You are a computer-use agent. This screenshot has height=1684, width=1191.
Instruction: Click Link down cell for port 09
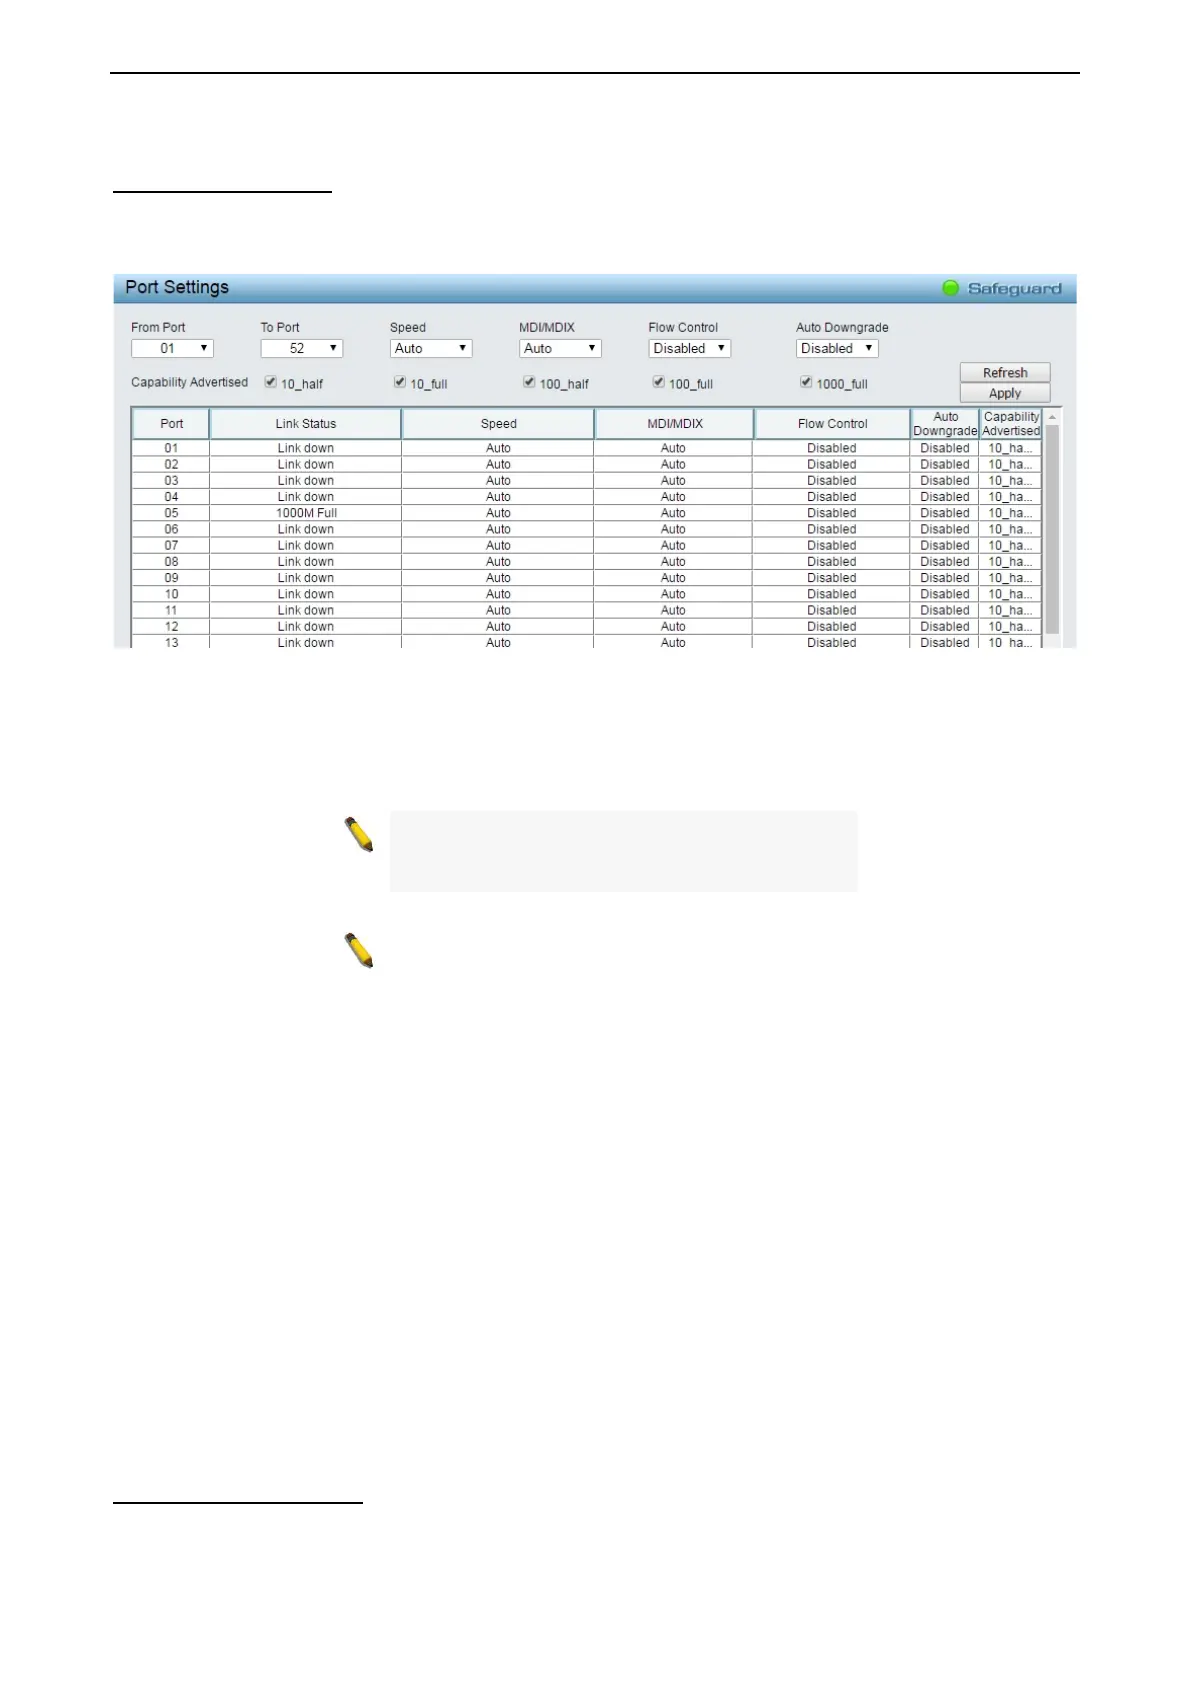[x=306, y=578]
